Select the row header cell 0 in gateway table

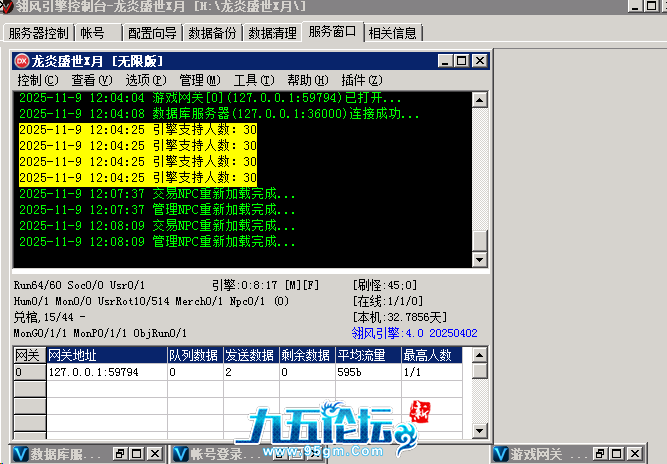29,372
